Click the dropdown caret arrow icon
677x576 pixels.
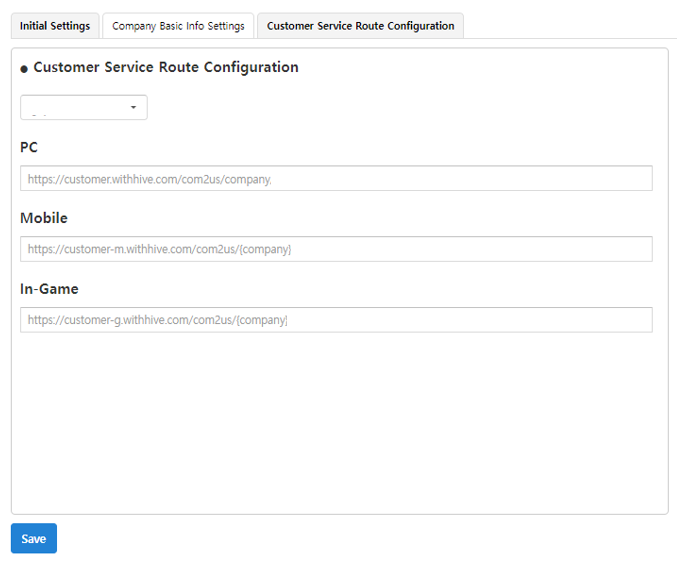(x=133, y=108)
